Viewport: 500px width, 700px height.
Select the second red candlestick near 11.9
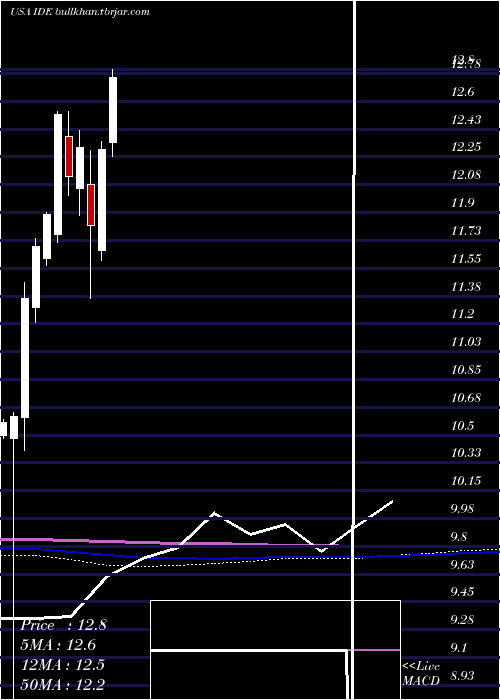click(x=91, y=205)
